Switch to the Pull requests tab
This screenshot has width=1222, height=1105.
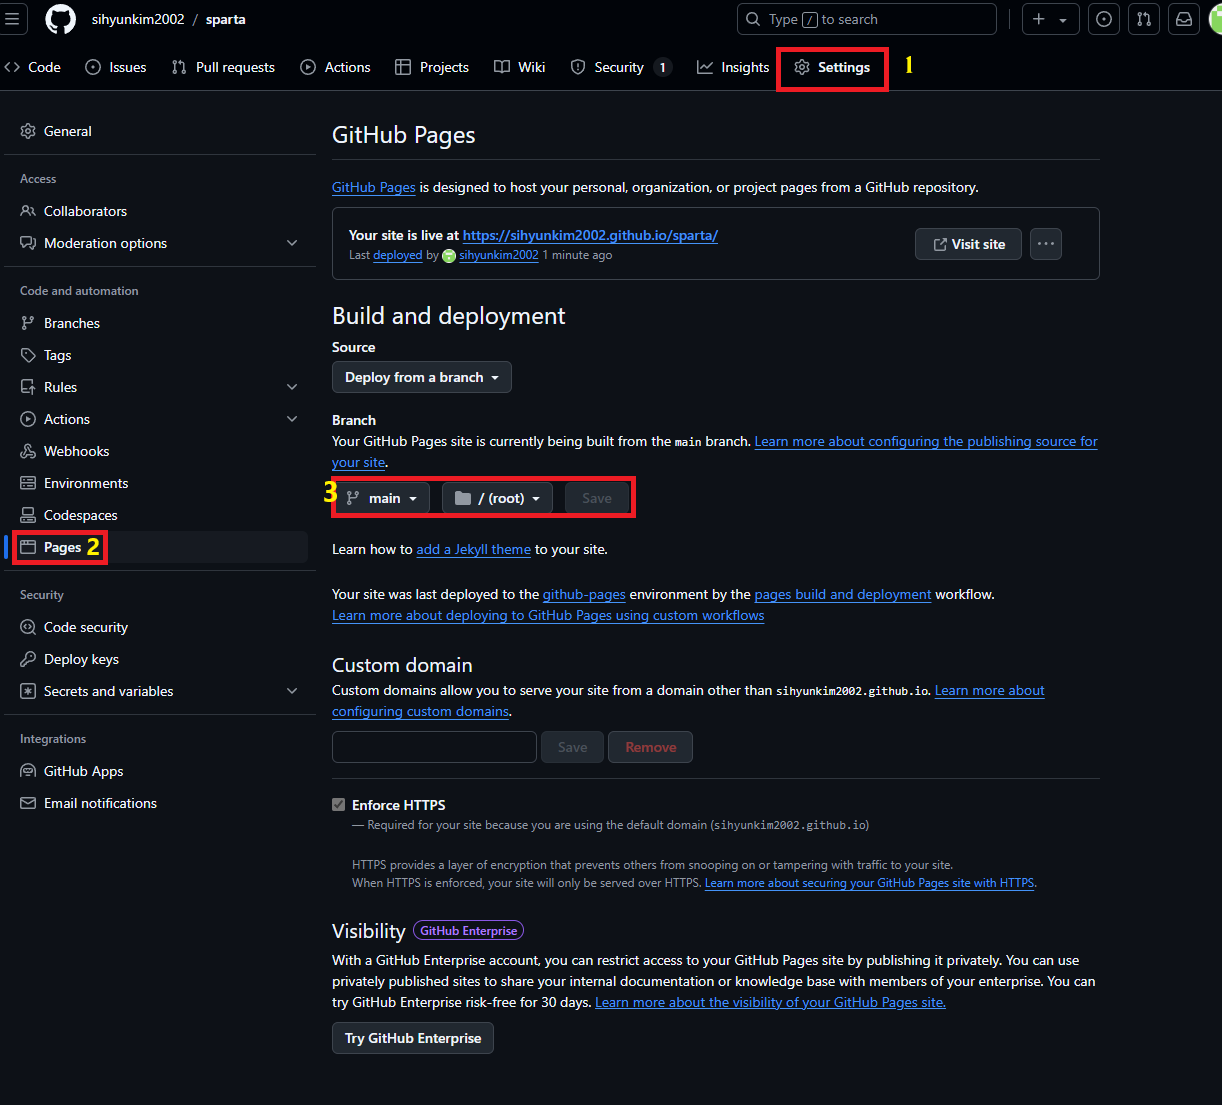tap(223, 67)
